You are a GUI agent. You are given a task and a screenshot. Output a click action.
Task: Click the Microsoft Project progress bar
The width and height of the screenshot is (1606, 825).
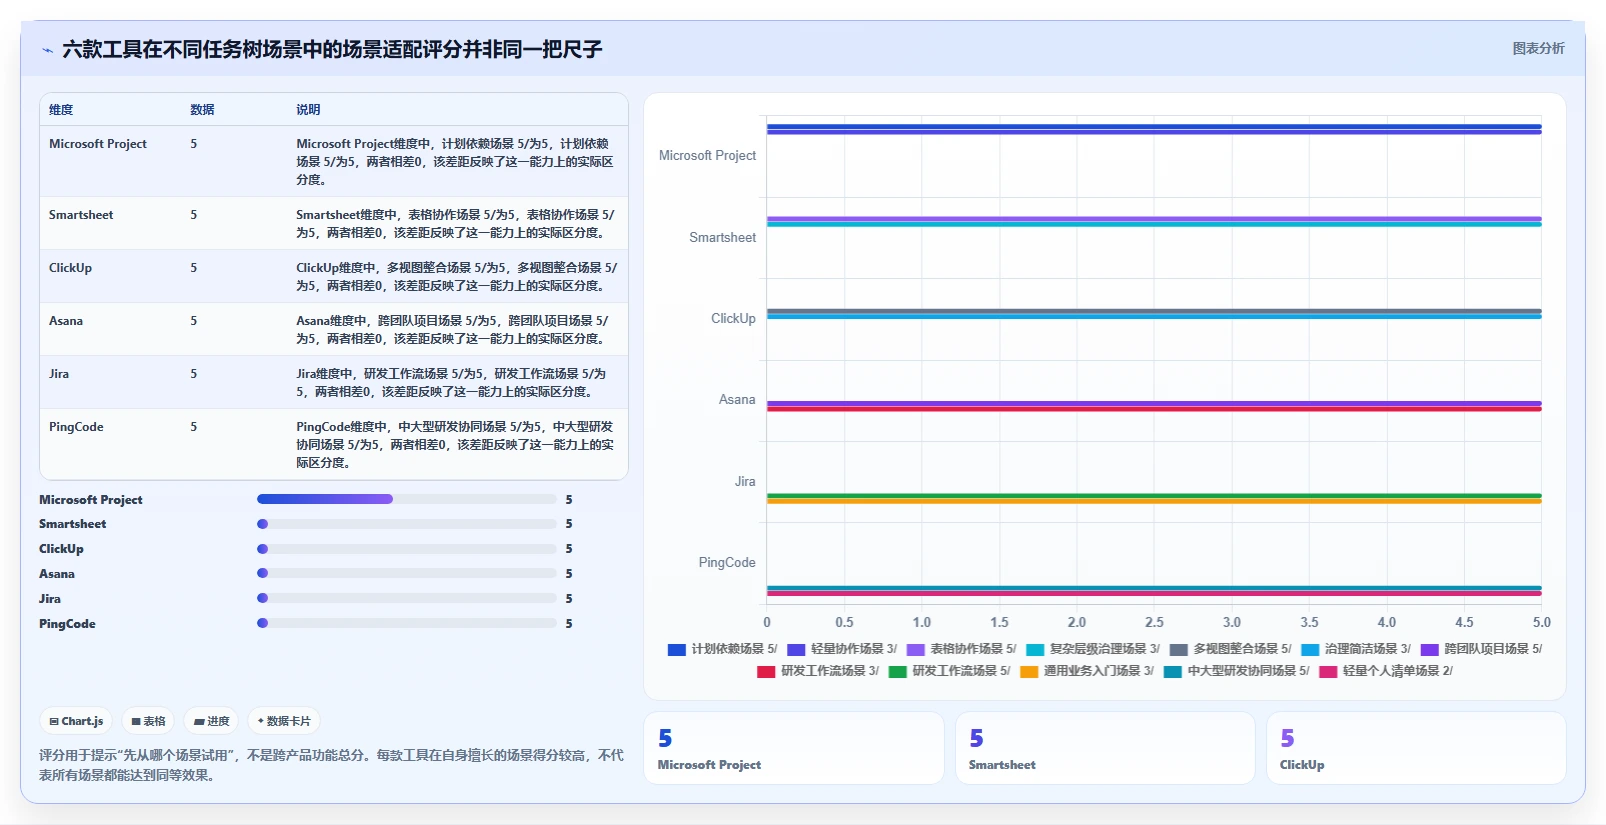click(x=406, y=499)
